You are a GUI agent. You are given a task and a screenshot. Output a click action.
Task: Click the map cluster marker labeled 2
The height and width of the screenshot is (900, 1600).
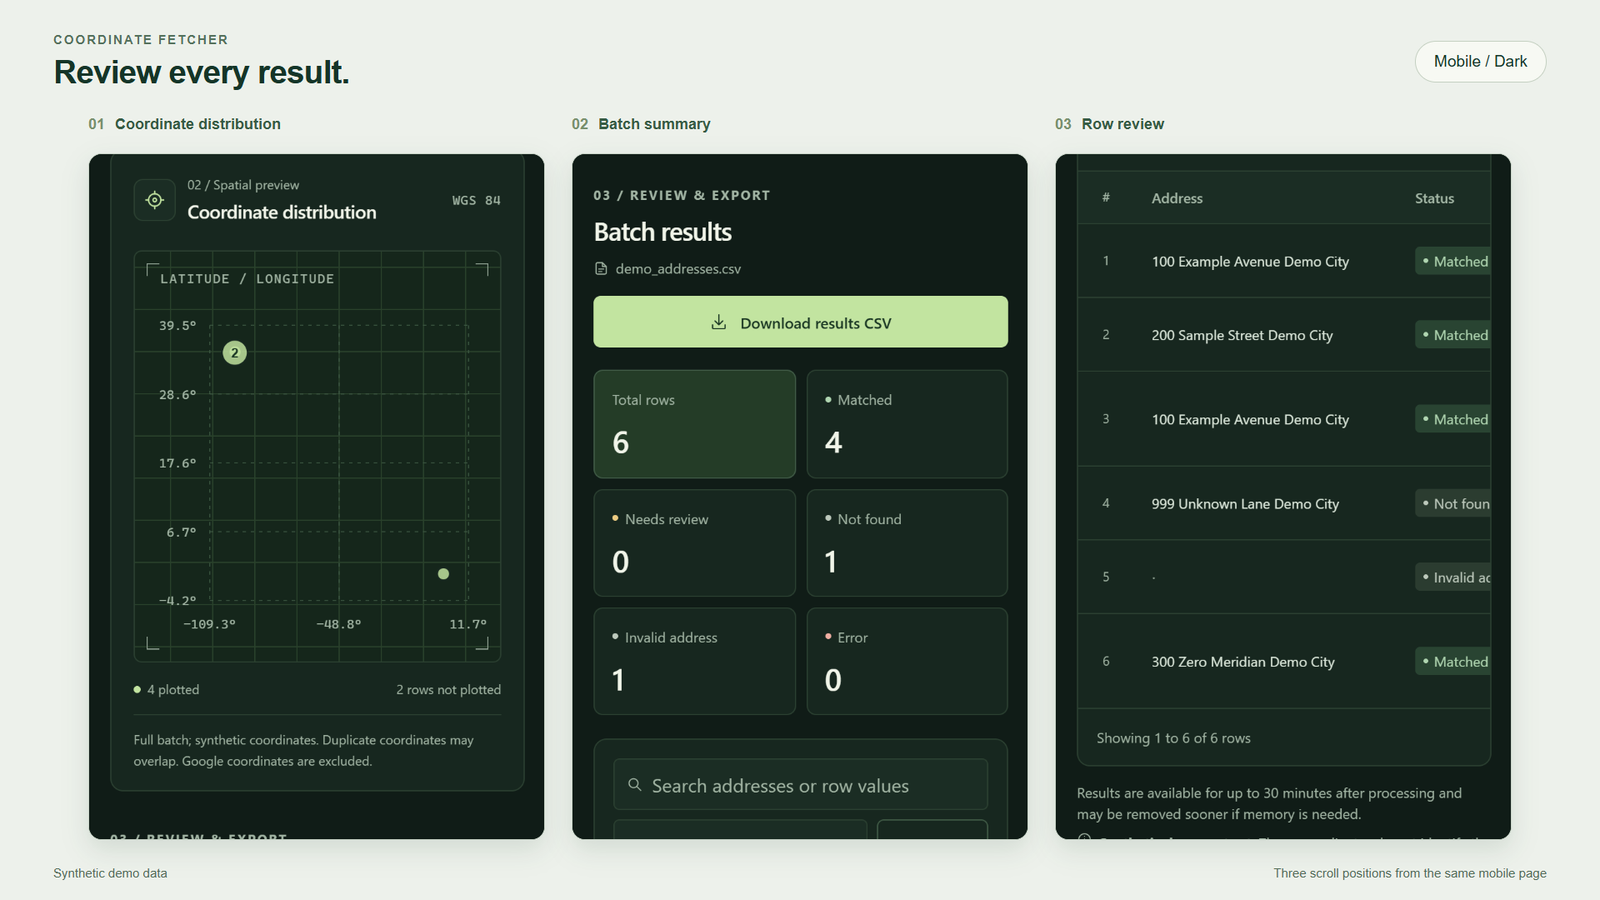(235, 353)
